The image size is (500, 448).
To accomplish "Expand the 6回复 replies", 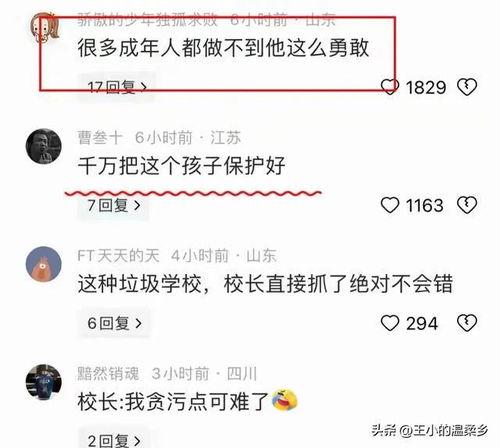I will pos(114,323).
